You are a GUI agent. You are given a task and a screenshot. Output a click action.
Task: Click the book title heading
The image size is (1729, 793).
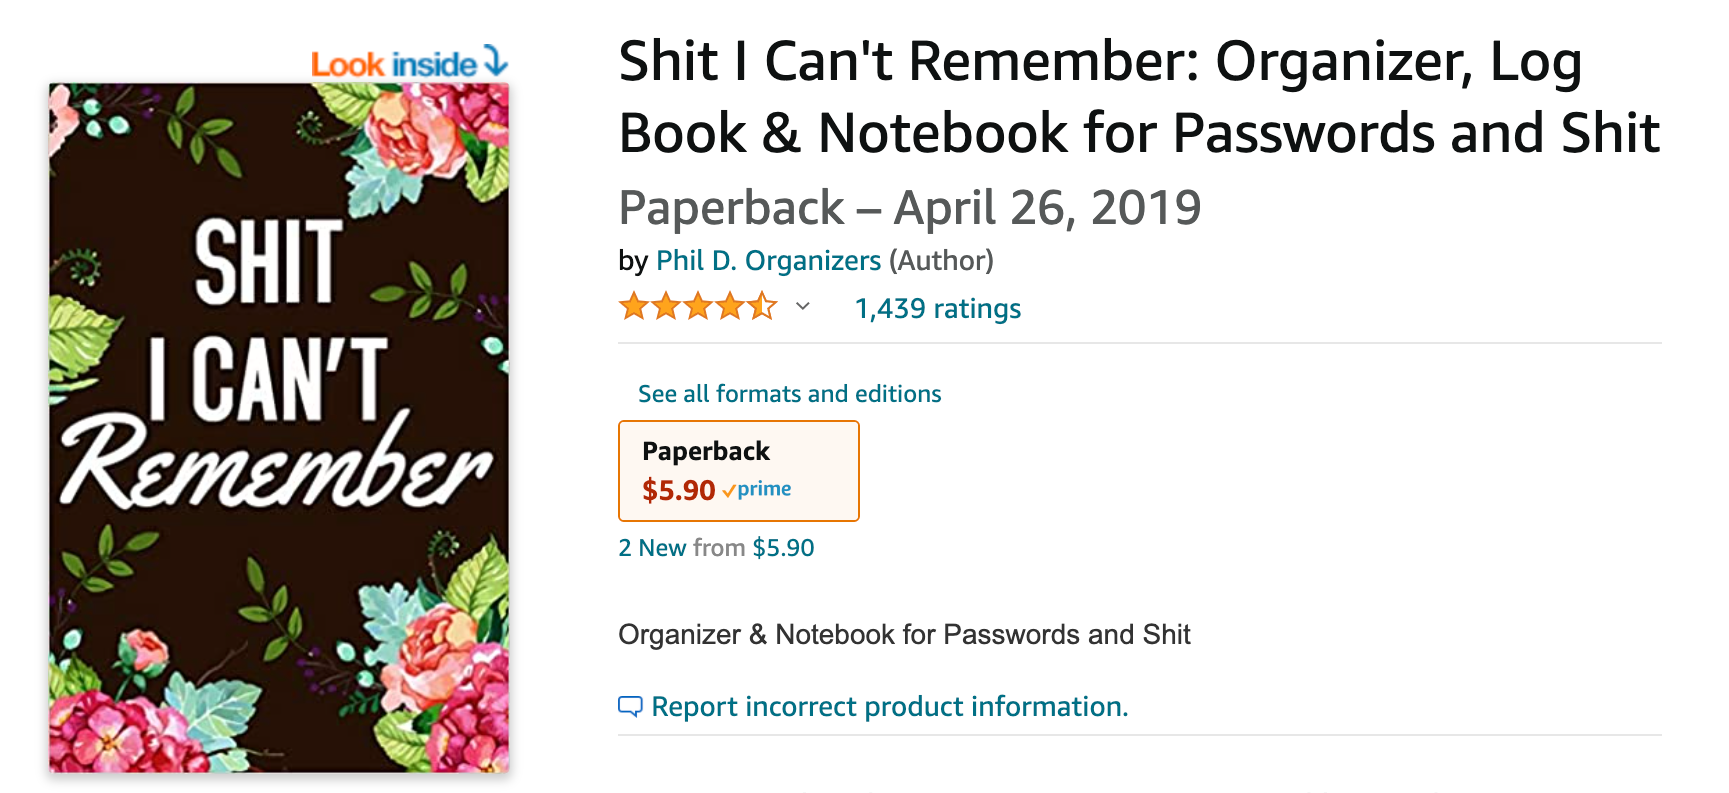(1139, 97)
